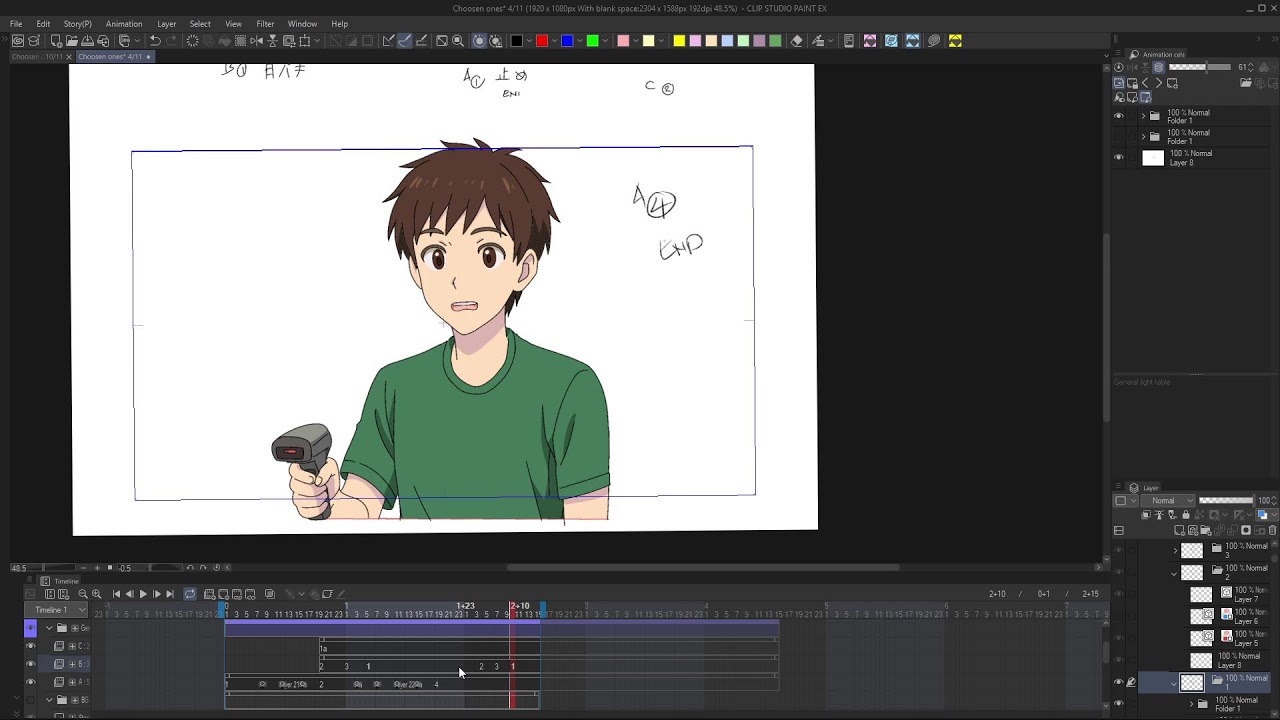Viewport: 1280px width, 720px height.
Task: Click the Flip horizontal icon in the command bar
Action: [x=257, y=41]
